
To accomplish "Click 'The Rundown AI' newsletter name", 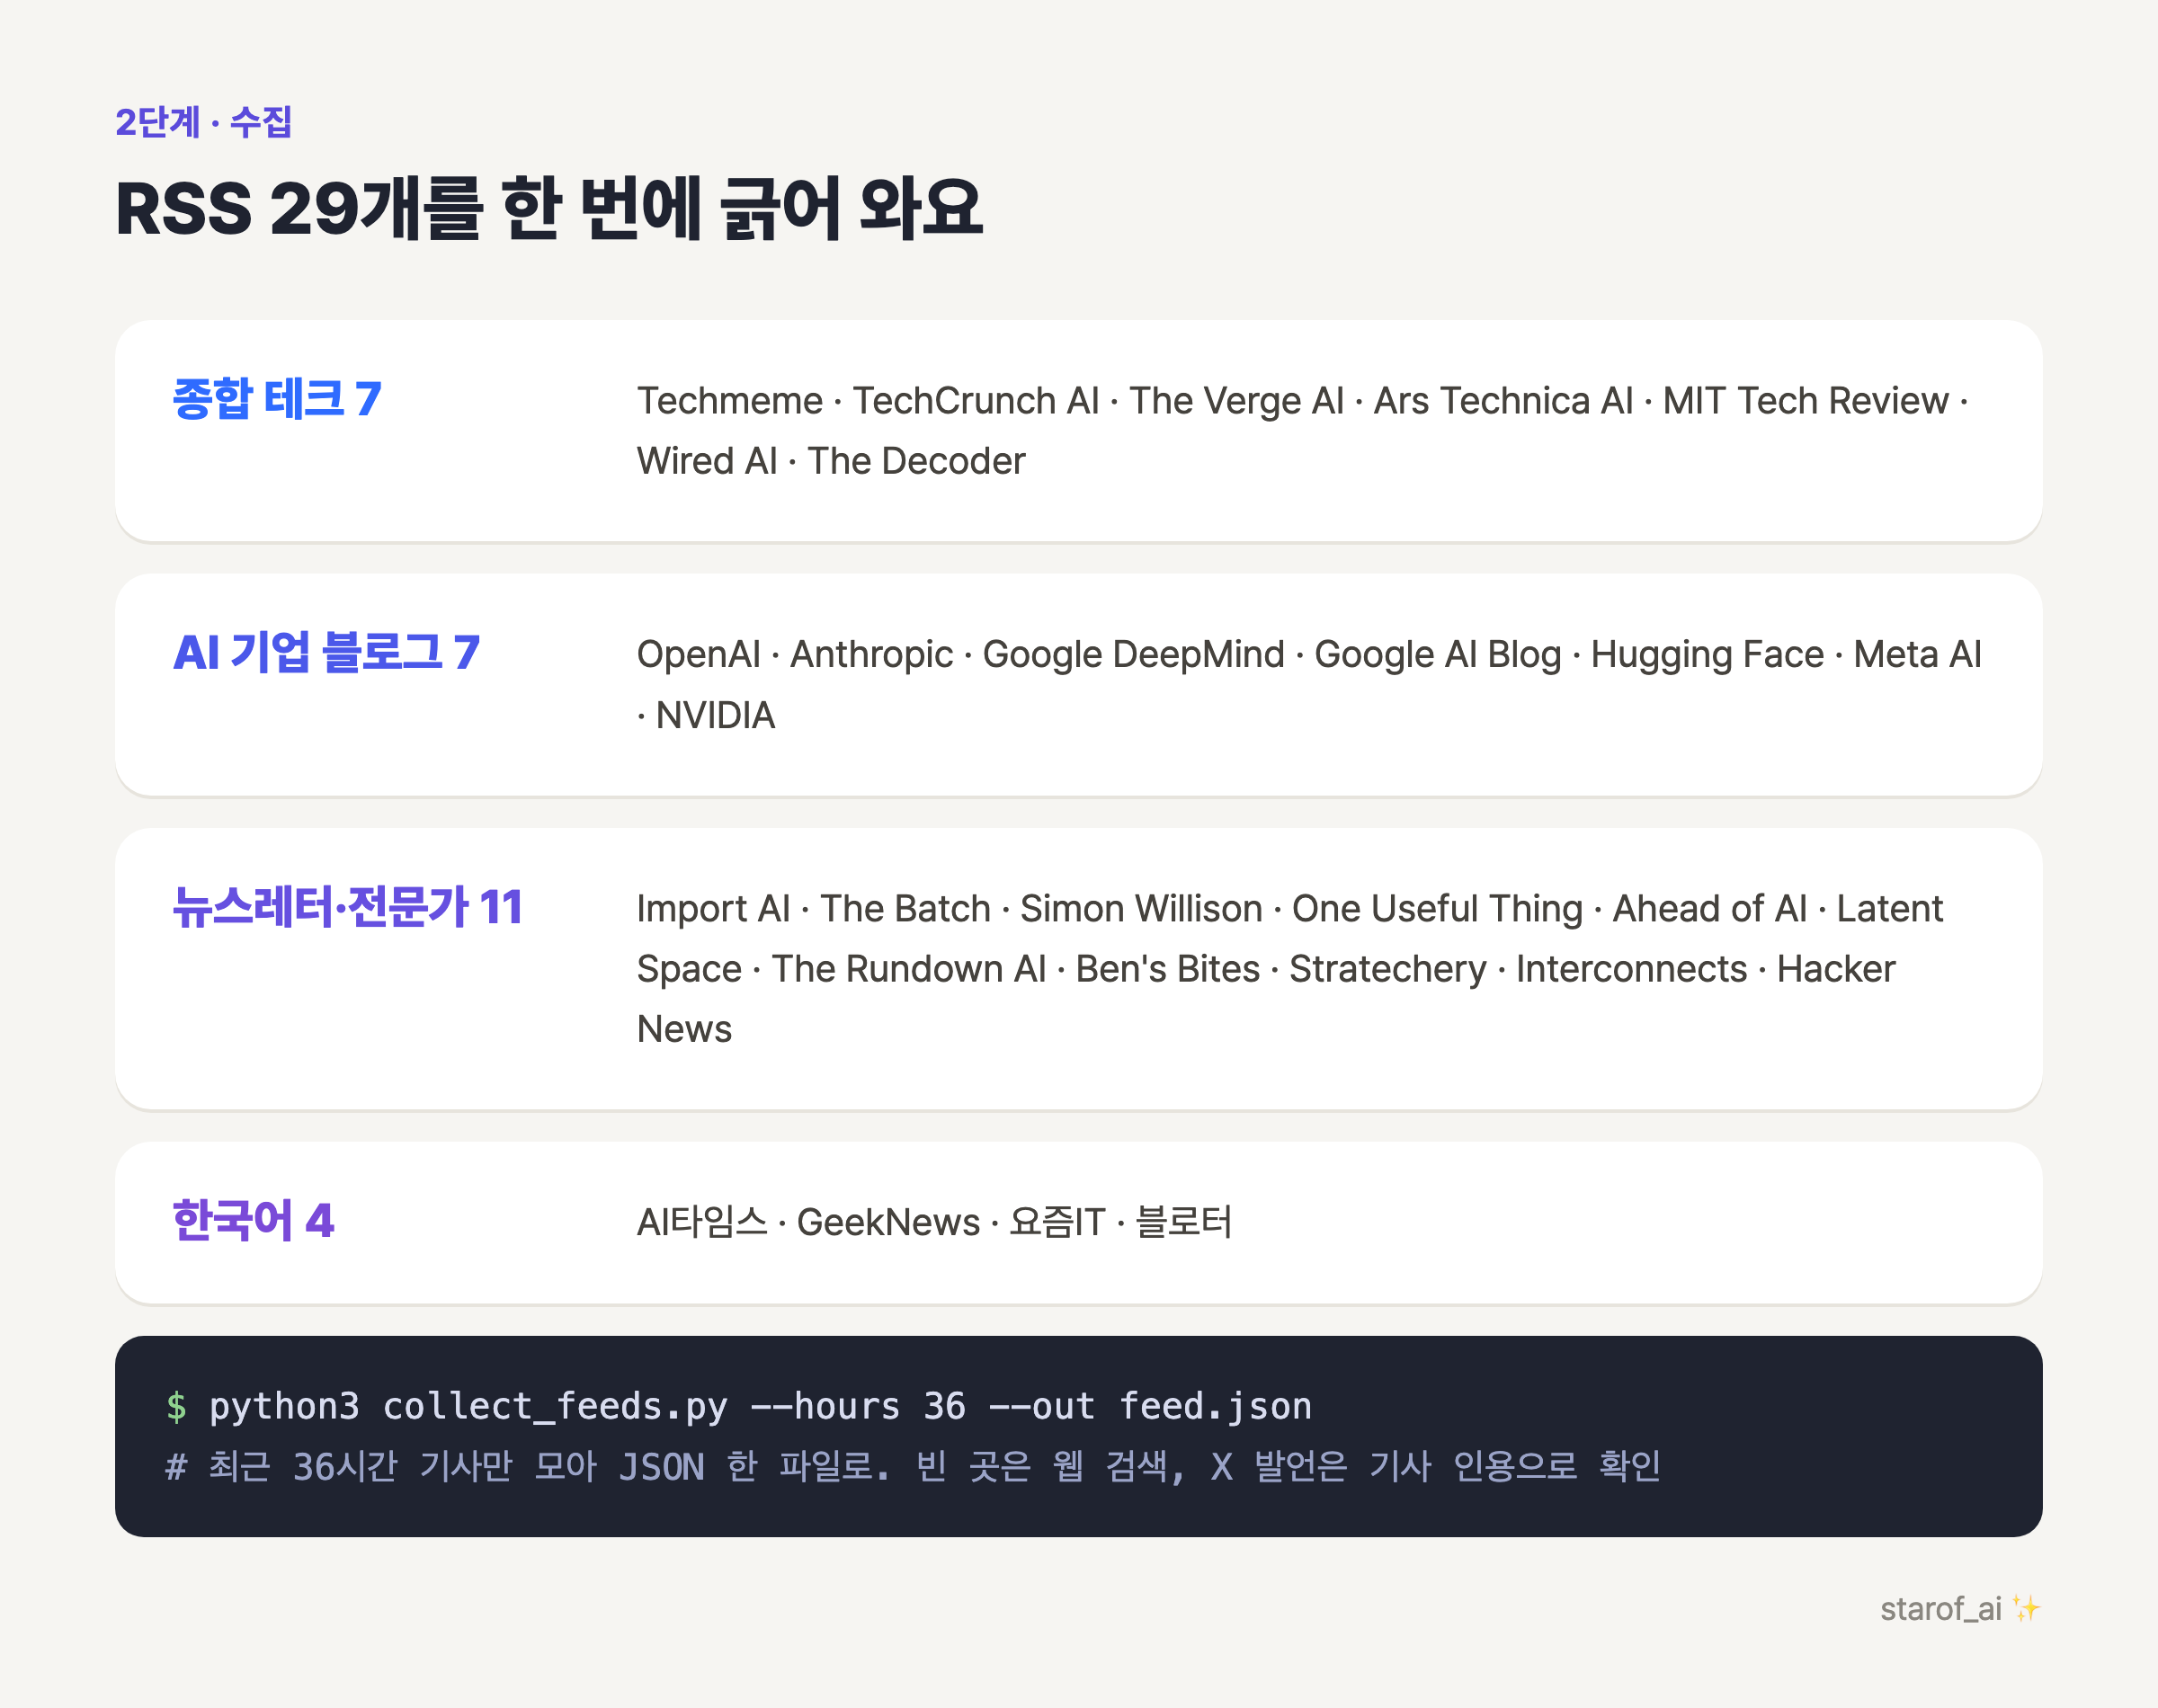I will pos(908,969).
